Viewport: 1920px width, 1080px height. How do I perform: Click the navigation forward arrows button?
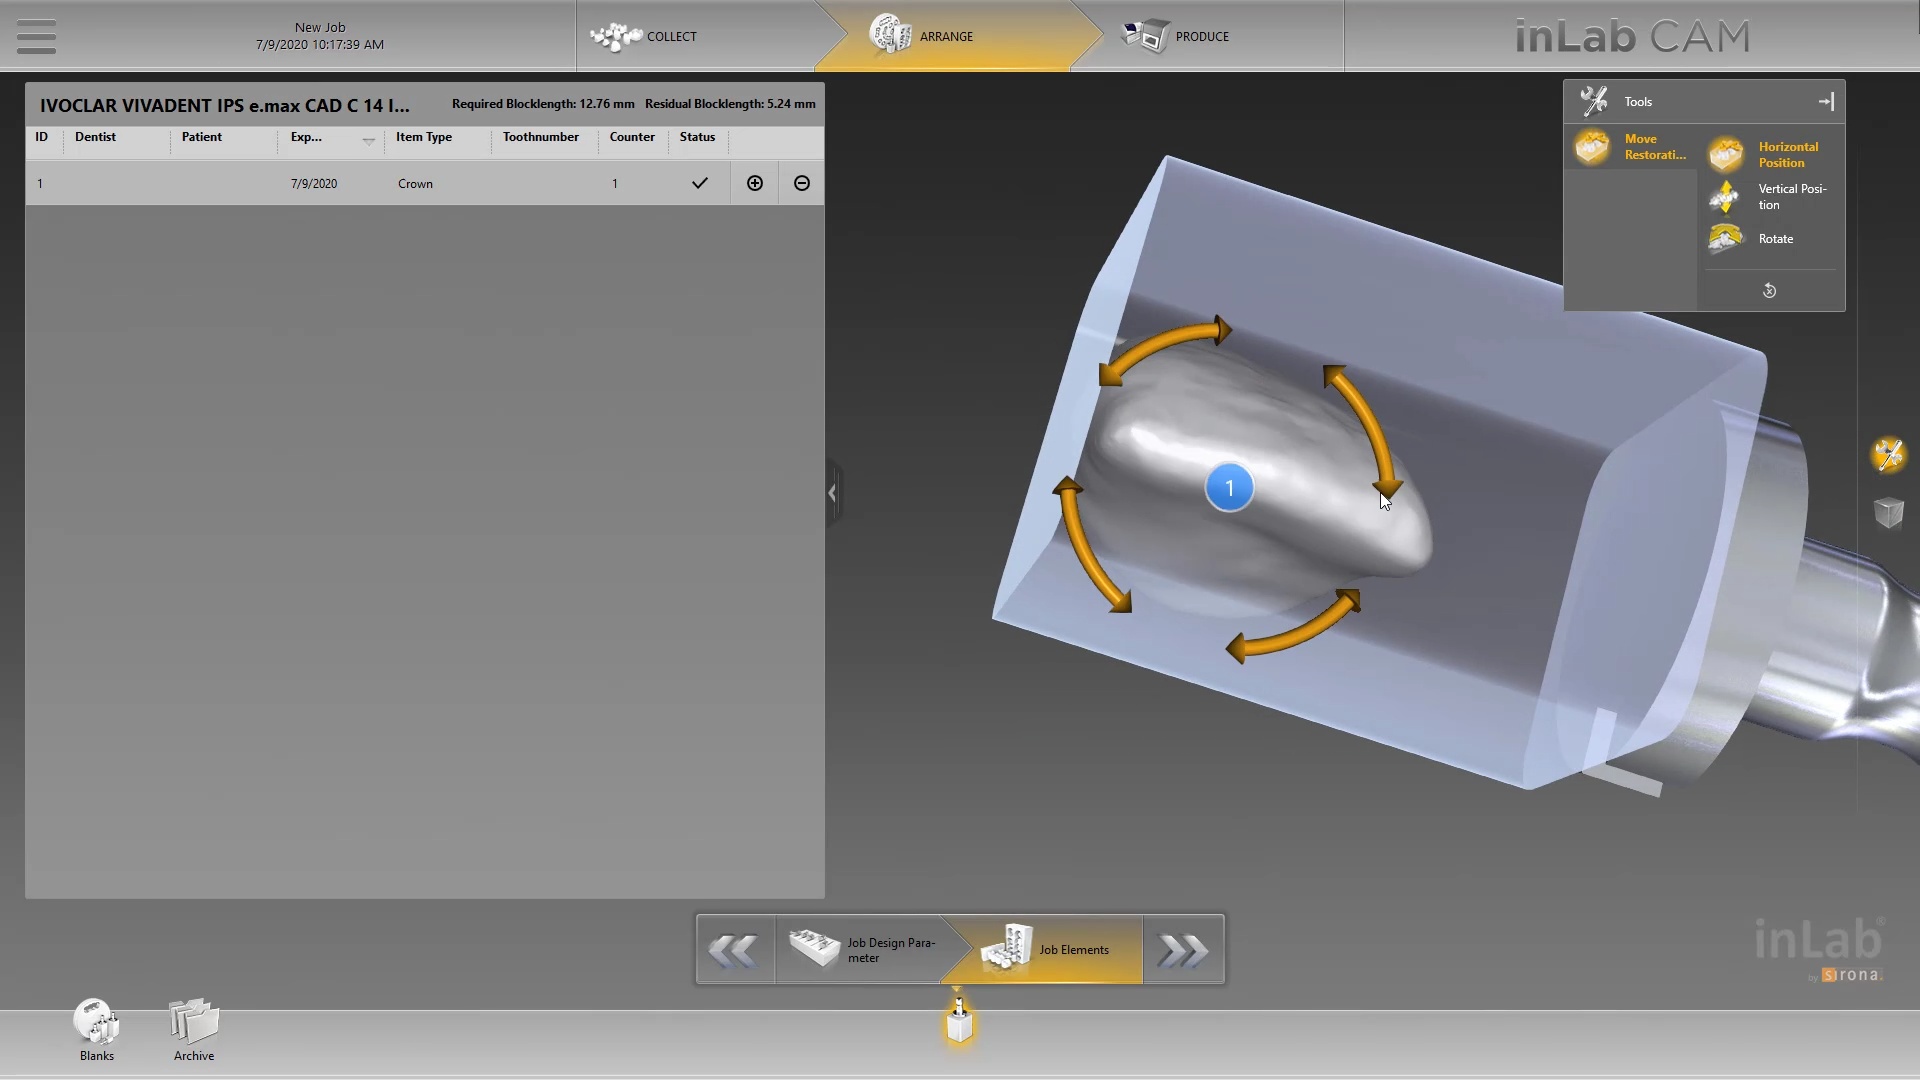click(1183, 949)
